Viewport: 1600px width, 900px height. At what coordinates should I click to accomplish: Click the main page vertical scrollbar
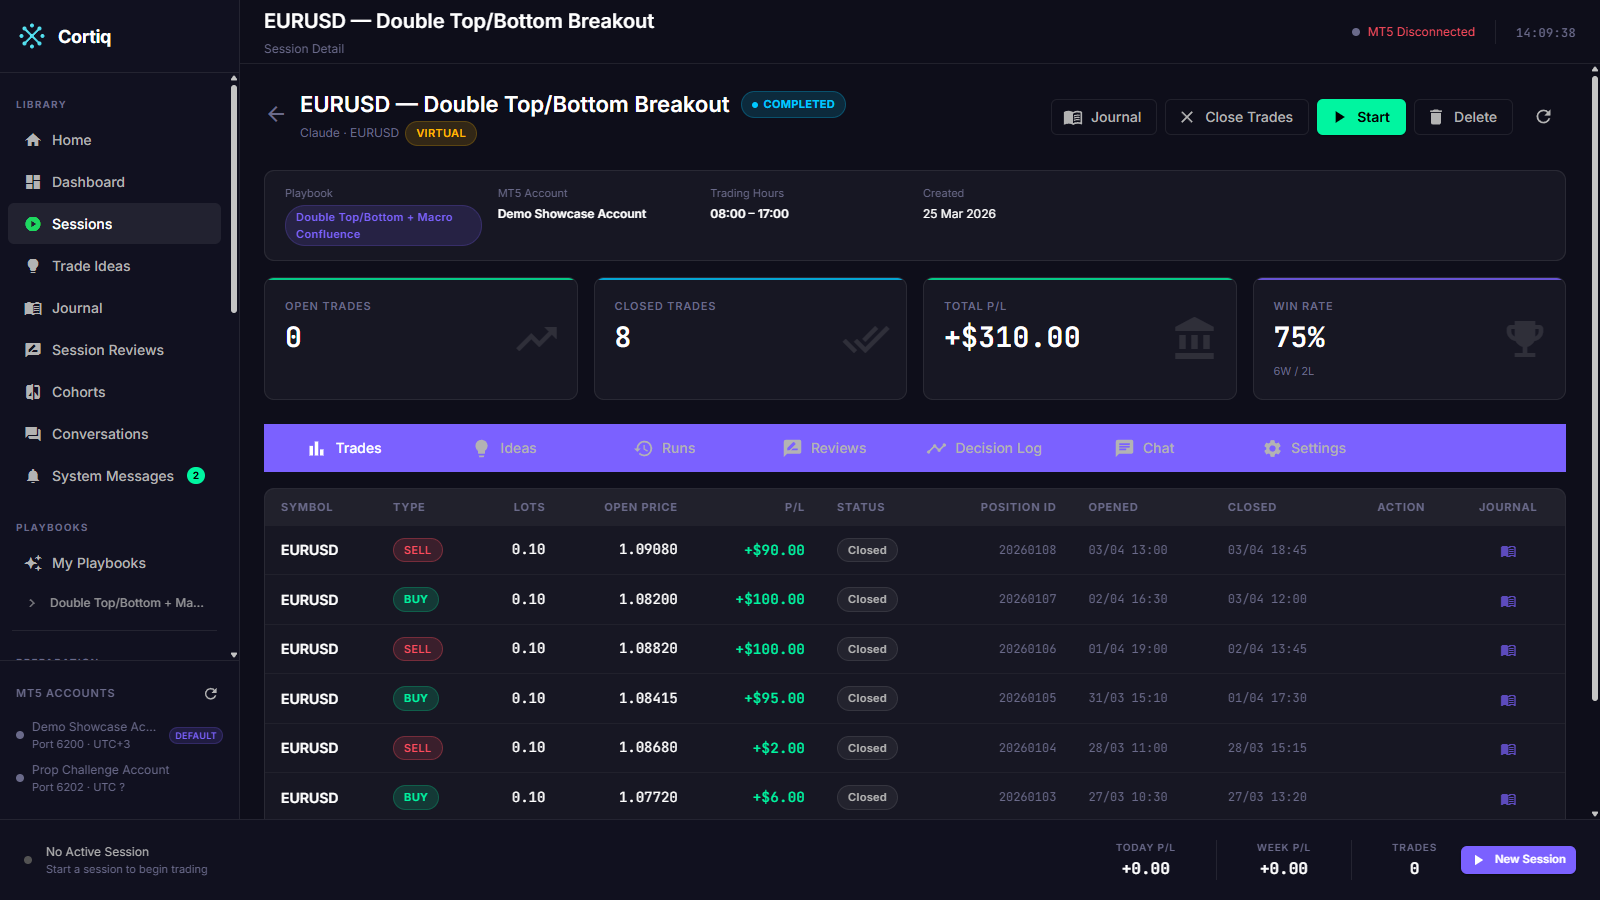click(x=1594, y=388)
